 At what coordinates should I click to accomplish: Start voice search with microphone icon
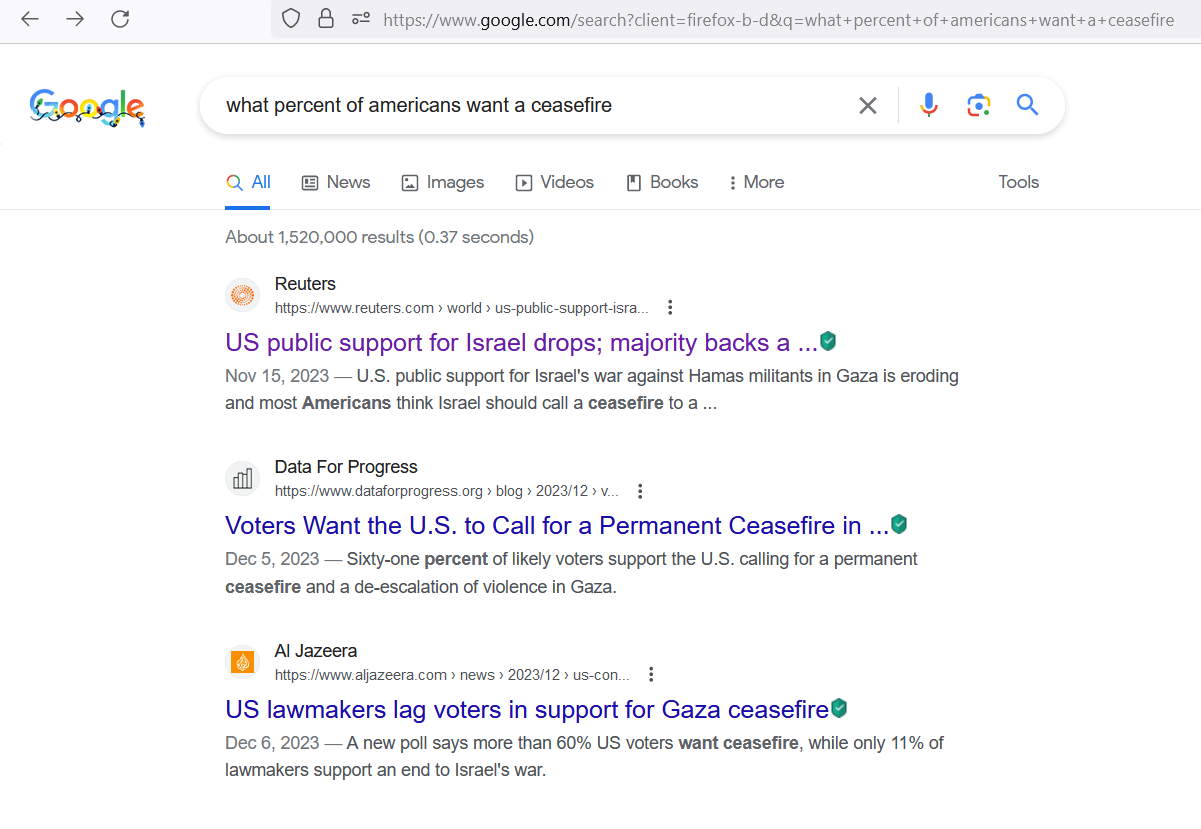929,105
